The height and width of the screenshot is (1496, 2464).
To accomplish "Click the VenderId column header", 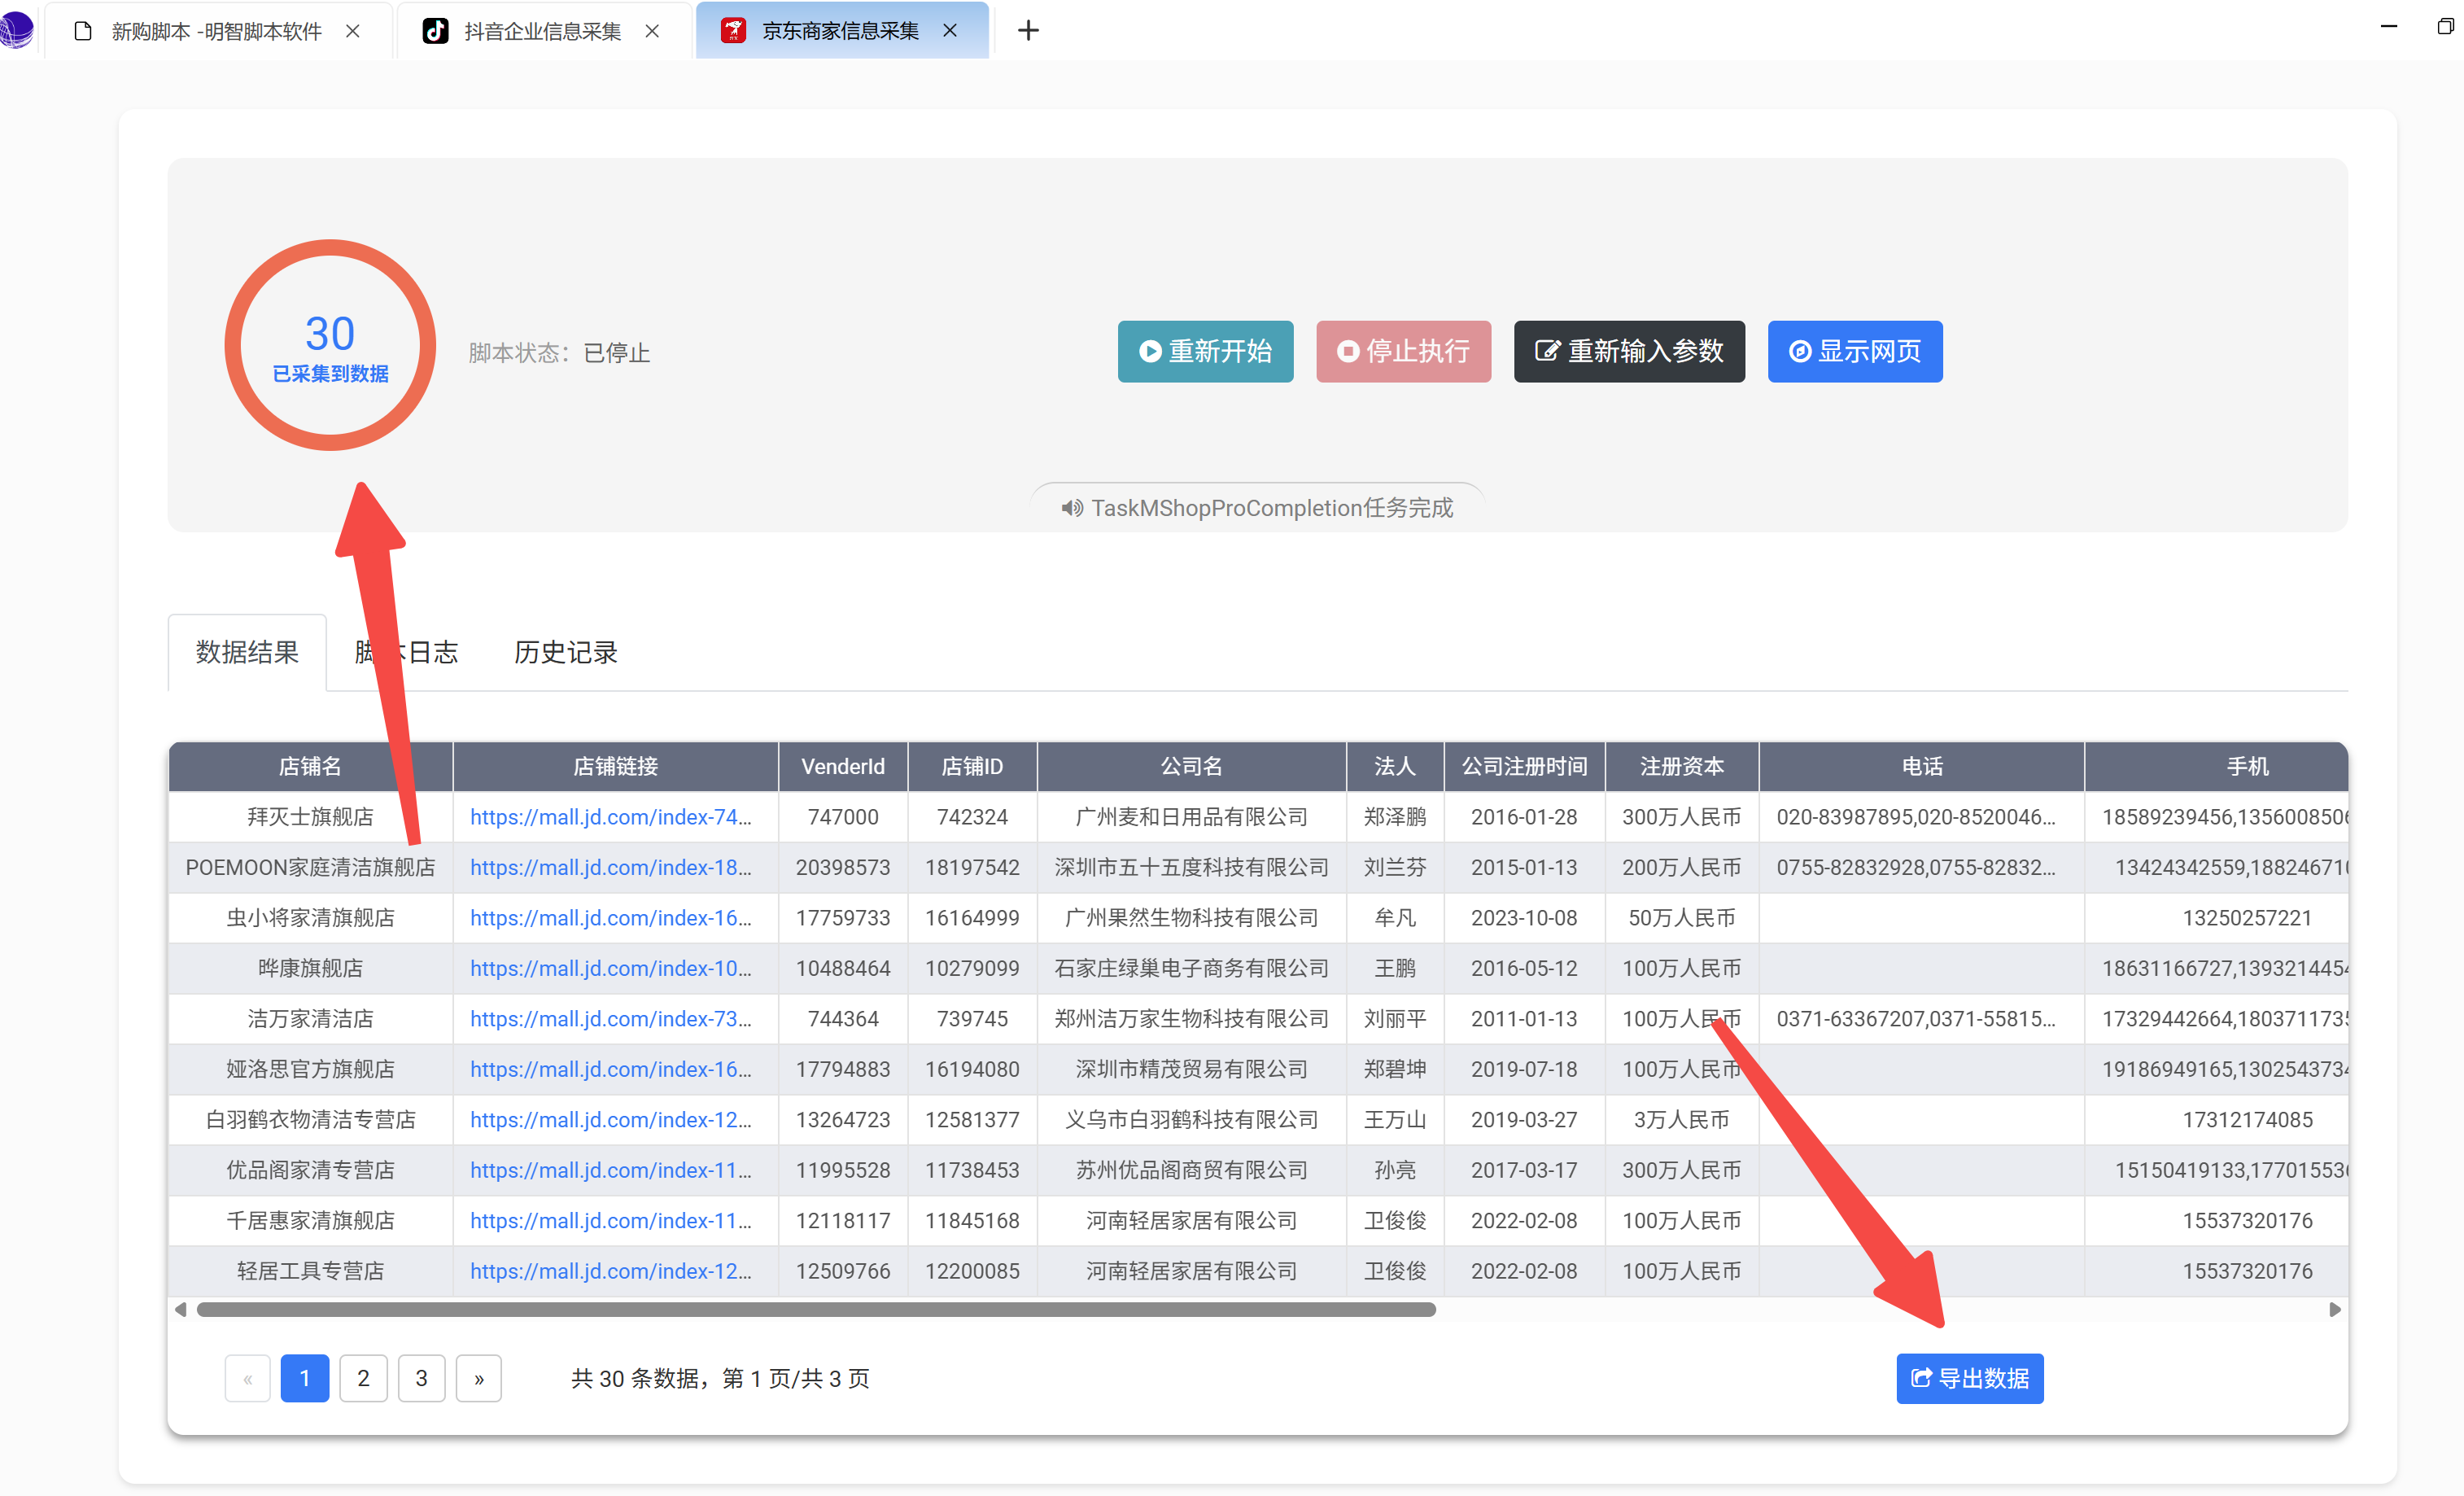I will [843, 766].
